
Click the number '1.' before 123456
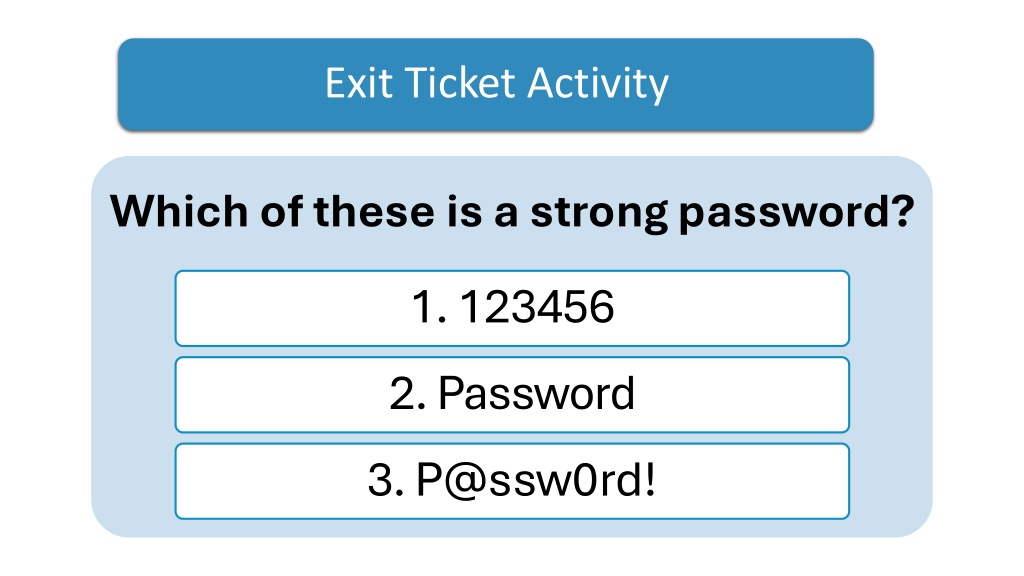tap(429, 307)
